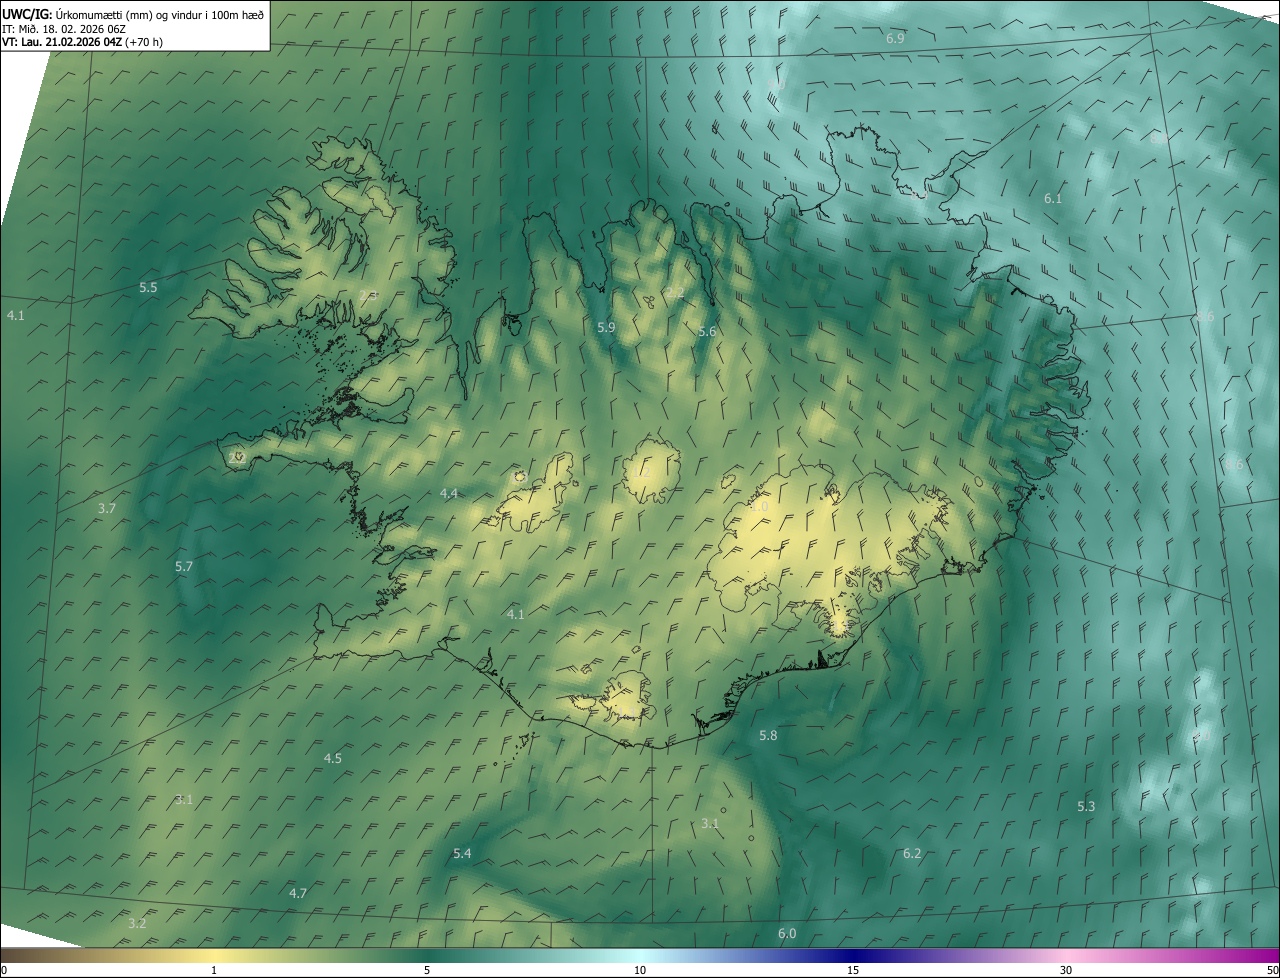This screenshot has height=978, width=1280.
Task: Click the colour bar tick label 5
Action: (x=427, y=971)
